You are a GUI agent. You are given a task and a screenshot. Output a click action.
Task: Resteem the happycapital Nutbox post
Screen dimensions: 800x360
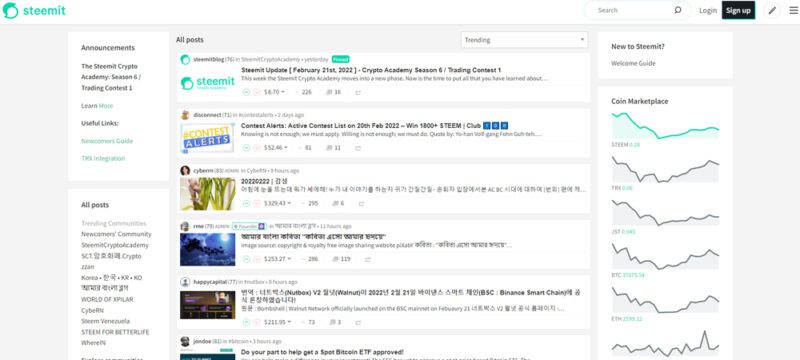pos(358,322)
